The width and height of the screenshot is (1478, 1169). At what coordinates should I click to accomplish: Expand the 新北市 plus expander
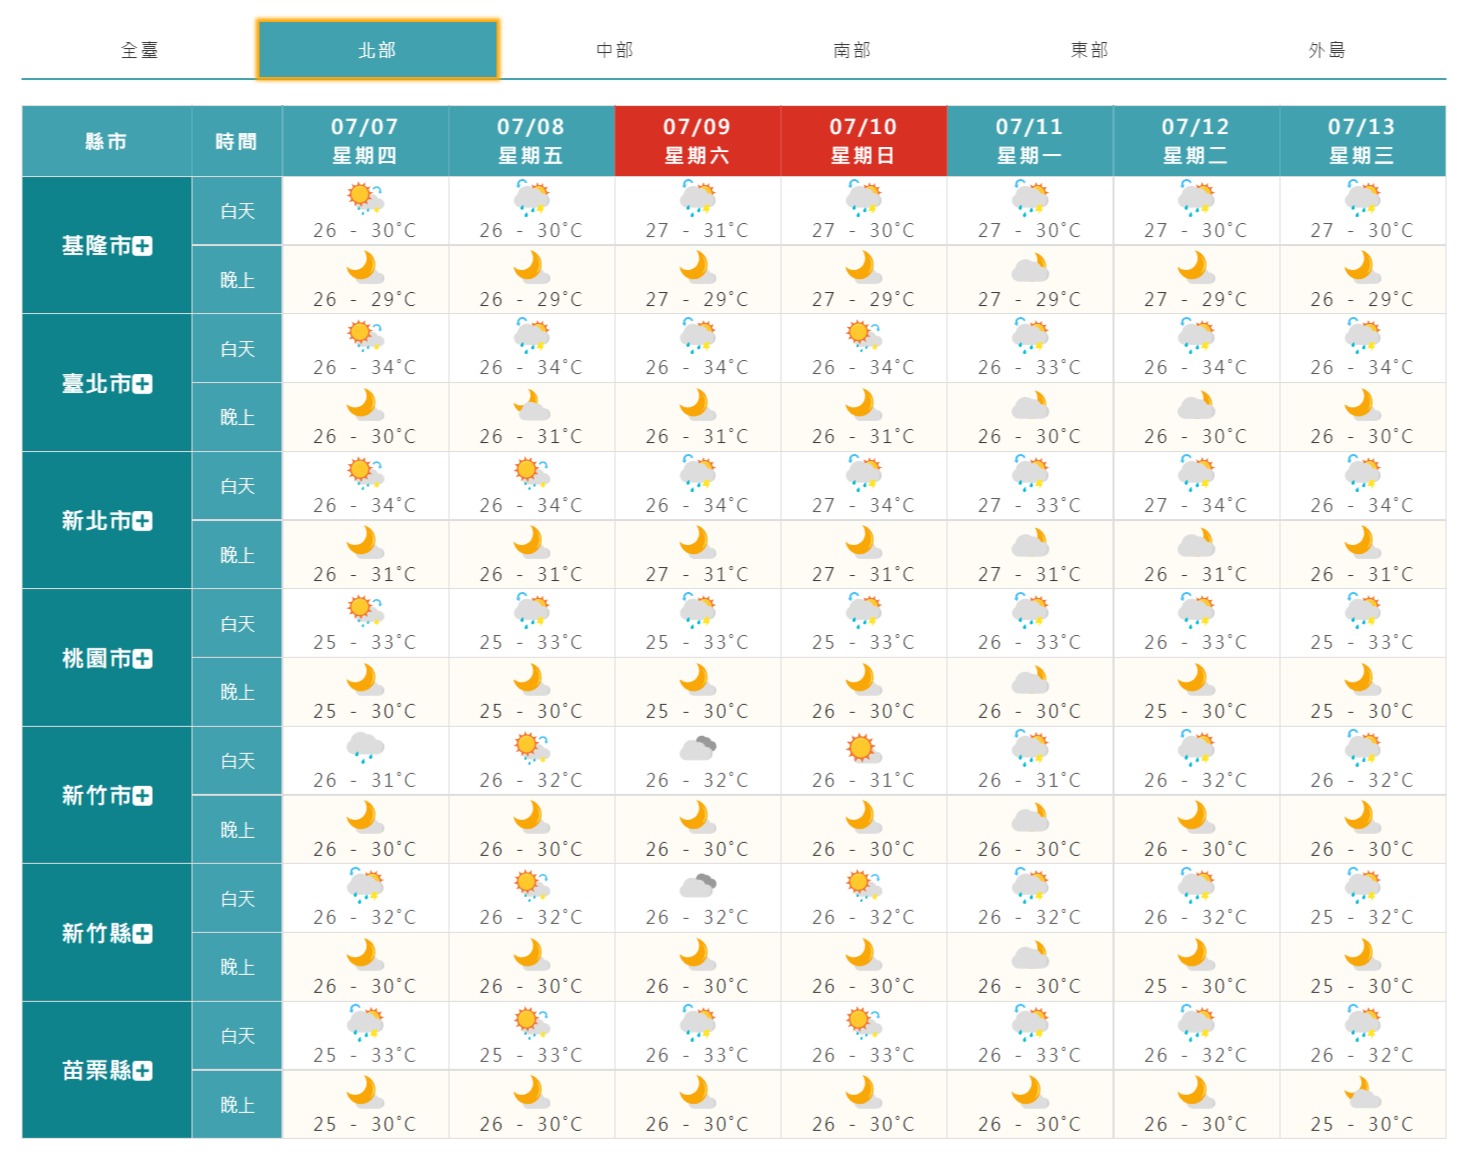[x=142, y=521]
